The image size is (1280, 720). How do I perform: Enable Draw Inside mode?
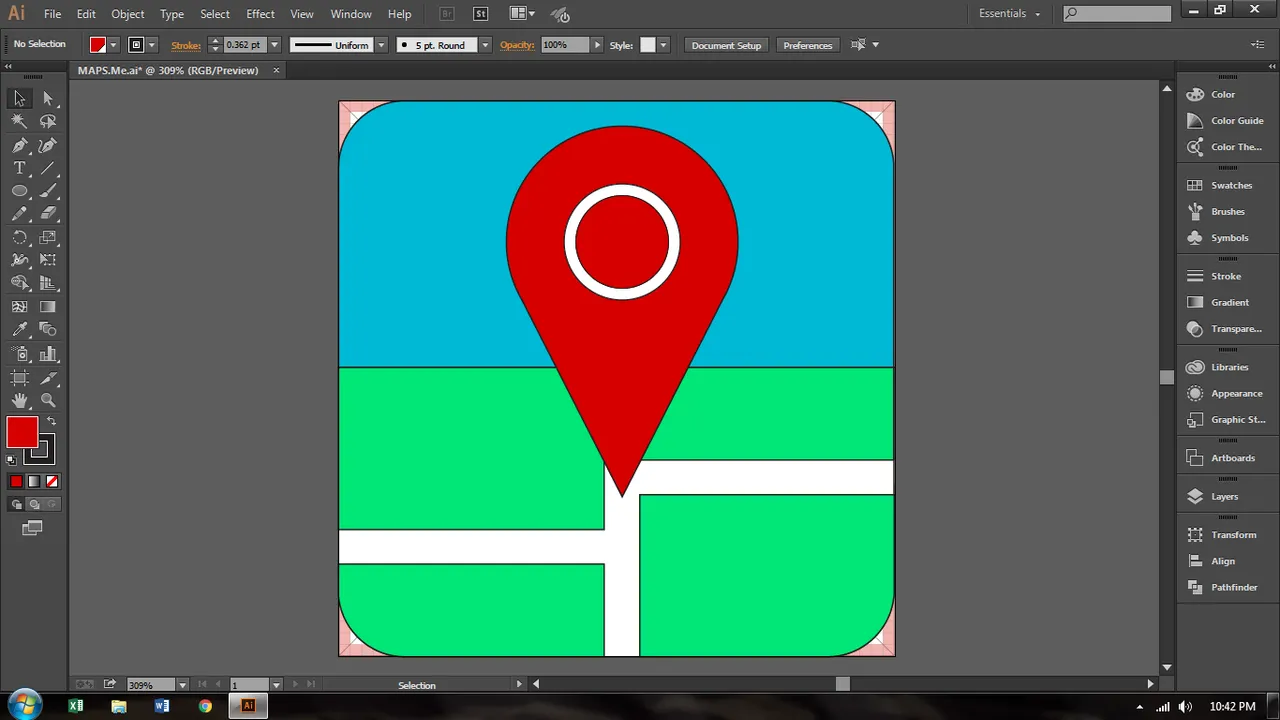[x=51, y=505]
